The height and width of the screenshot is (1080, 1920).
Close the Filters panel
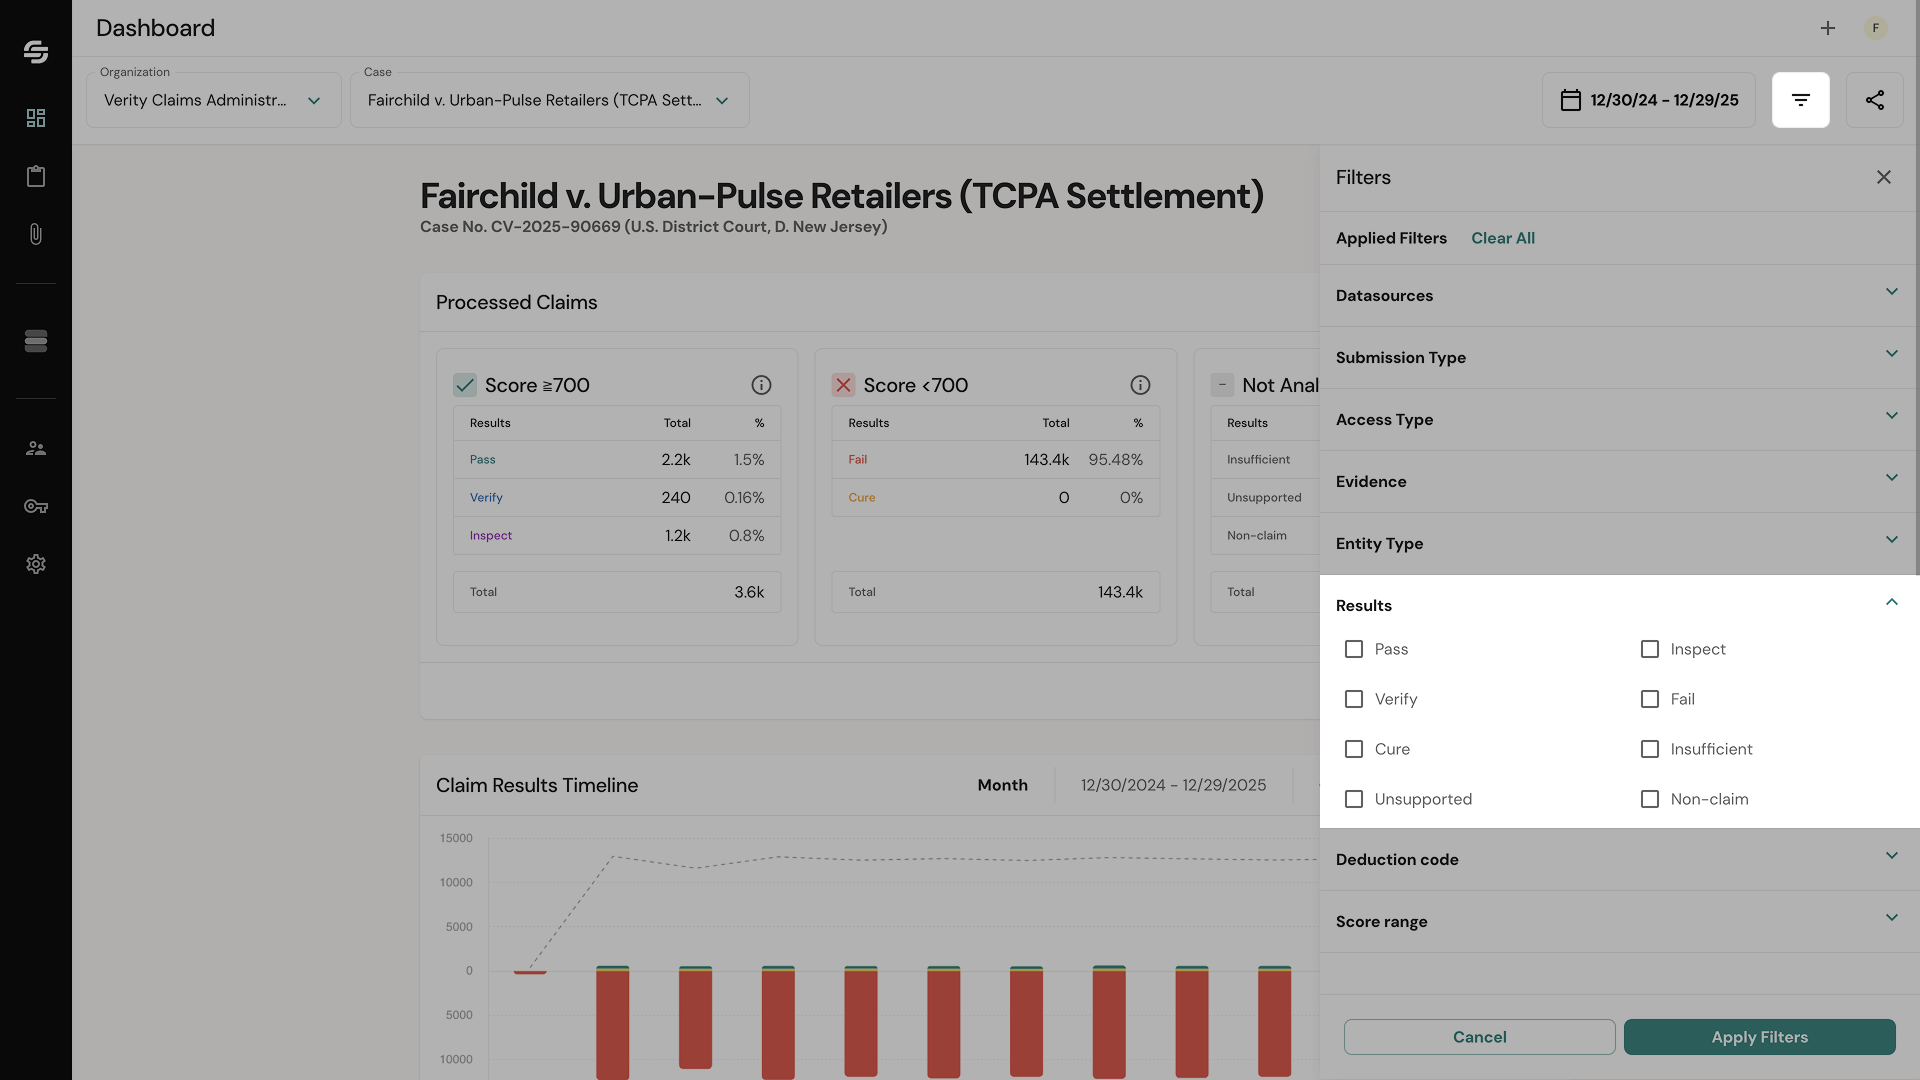click(x=1884, y=177)
